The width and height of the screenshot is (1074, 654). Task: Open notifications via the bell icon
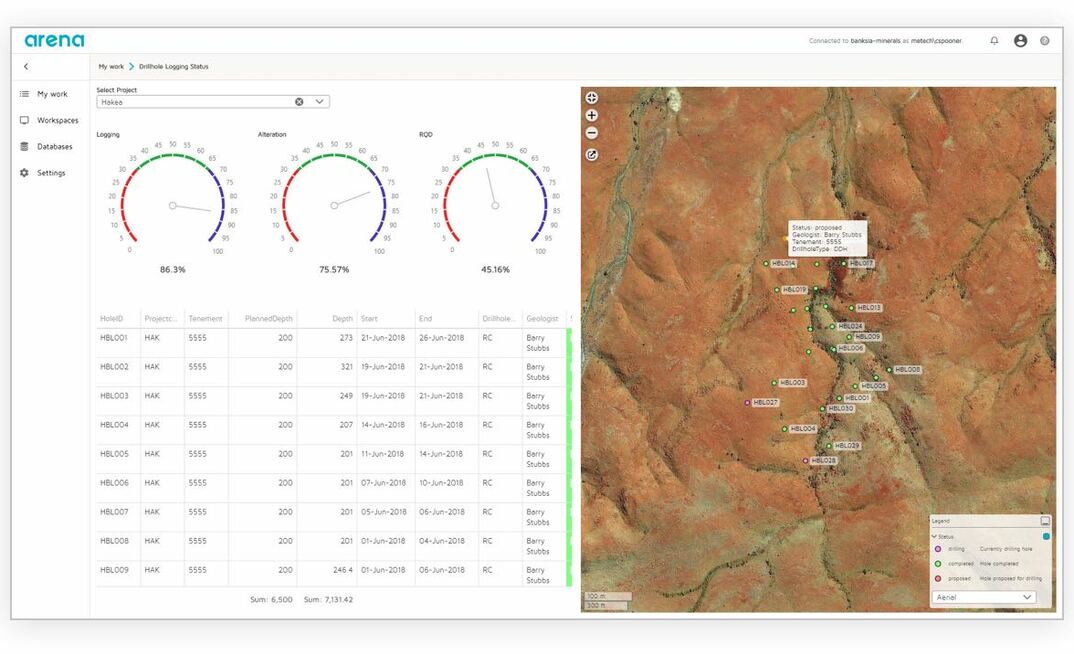click(994, 40)
